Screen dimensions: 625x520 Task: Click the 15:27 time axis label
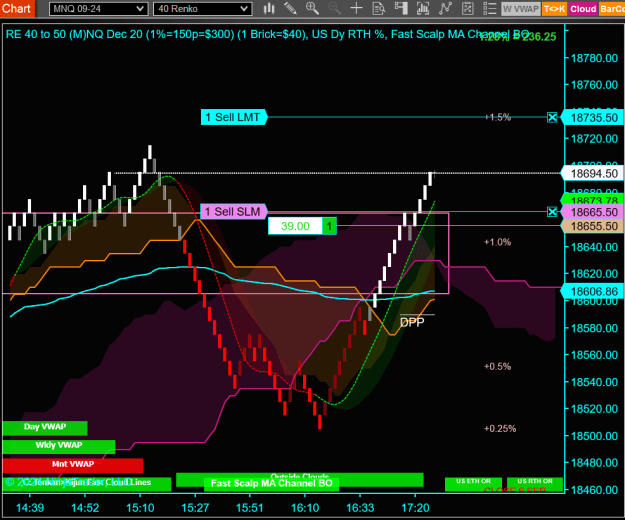(x=195, y=508)
